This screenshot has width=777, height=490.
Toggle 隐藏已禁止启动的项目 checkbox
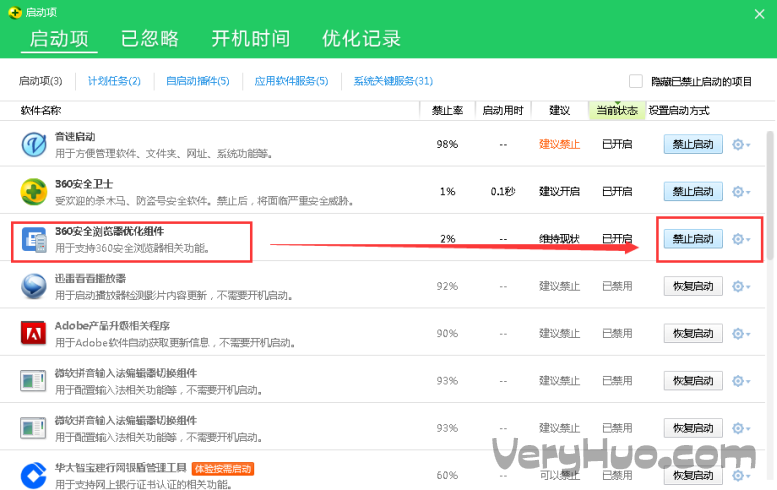click(x=636, y=81)
